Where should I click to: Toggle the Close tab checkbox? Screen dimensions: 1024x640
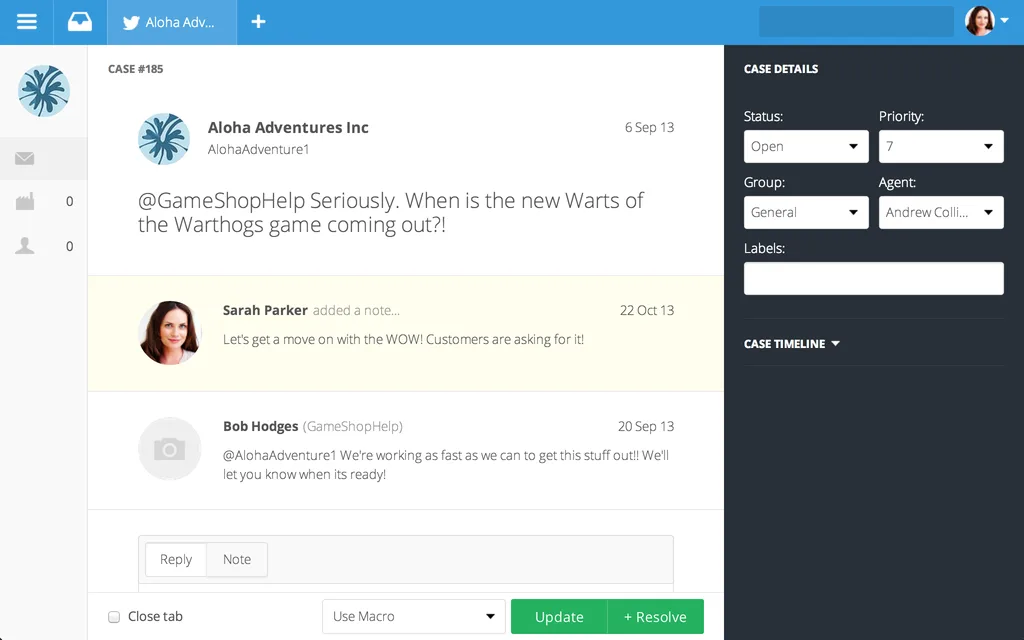[114, 616]
